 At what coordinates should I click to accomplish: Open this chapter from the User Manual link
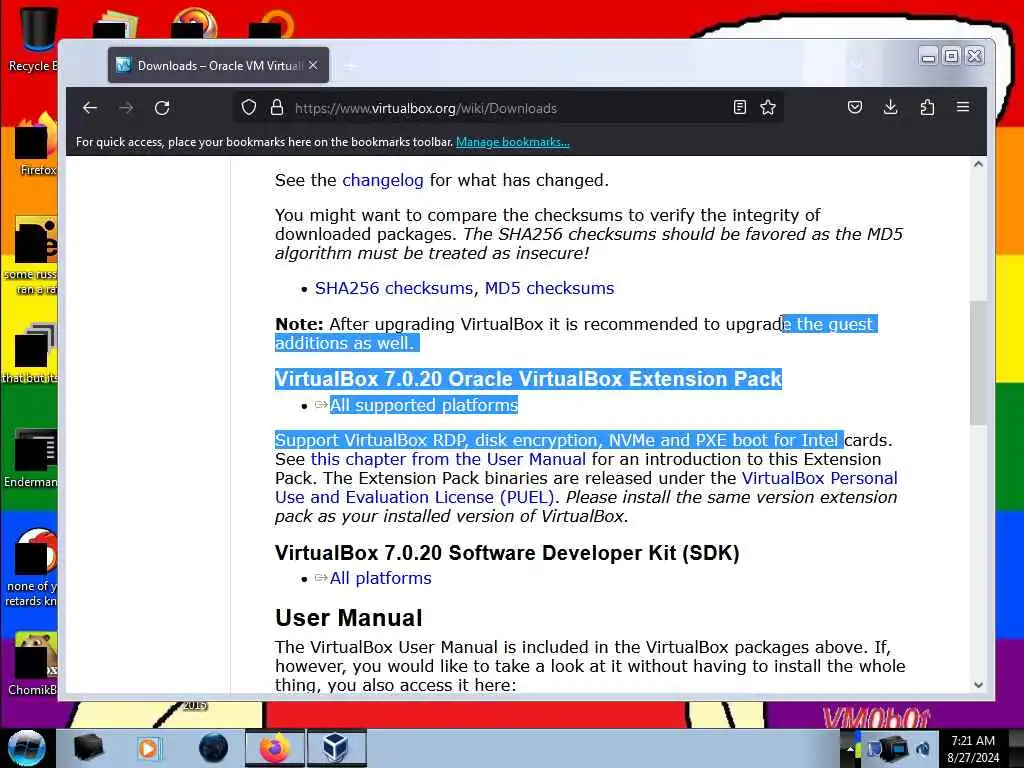(448, 459)
